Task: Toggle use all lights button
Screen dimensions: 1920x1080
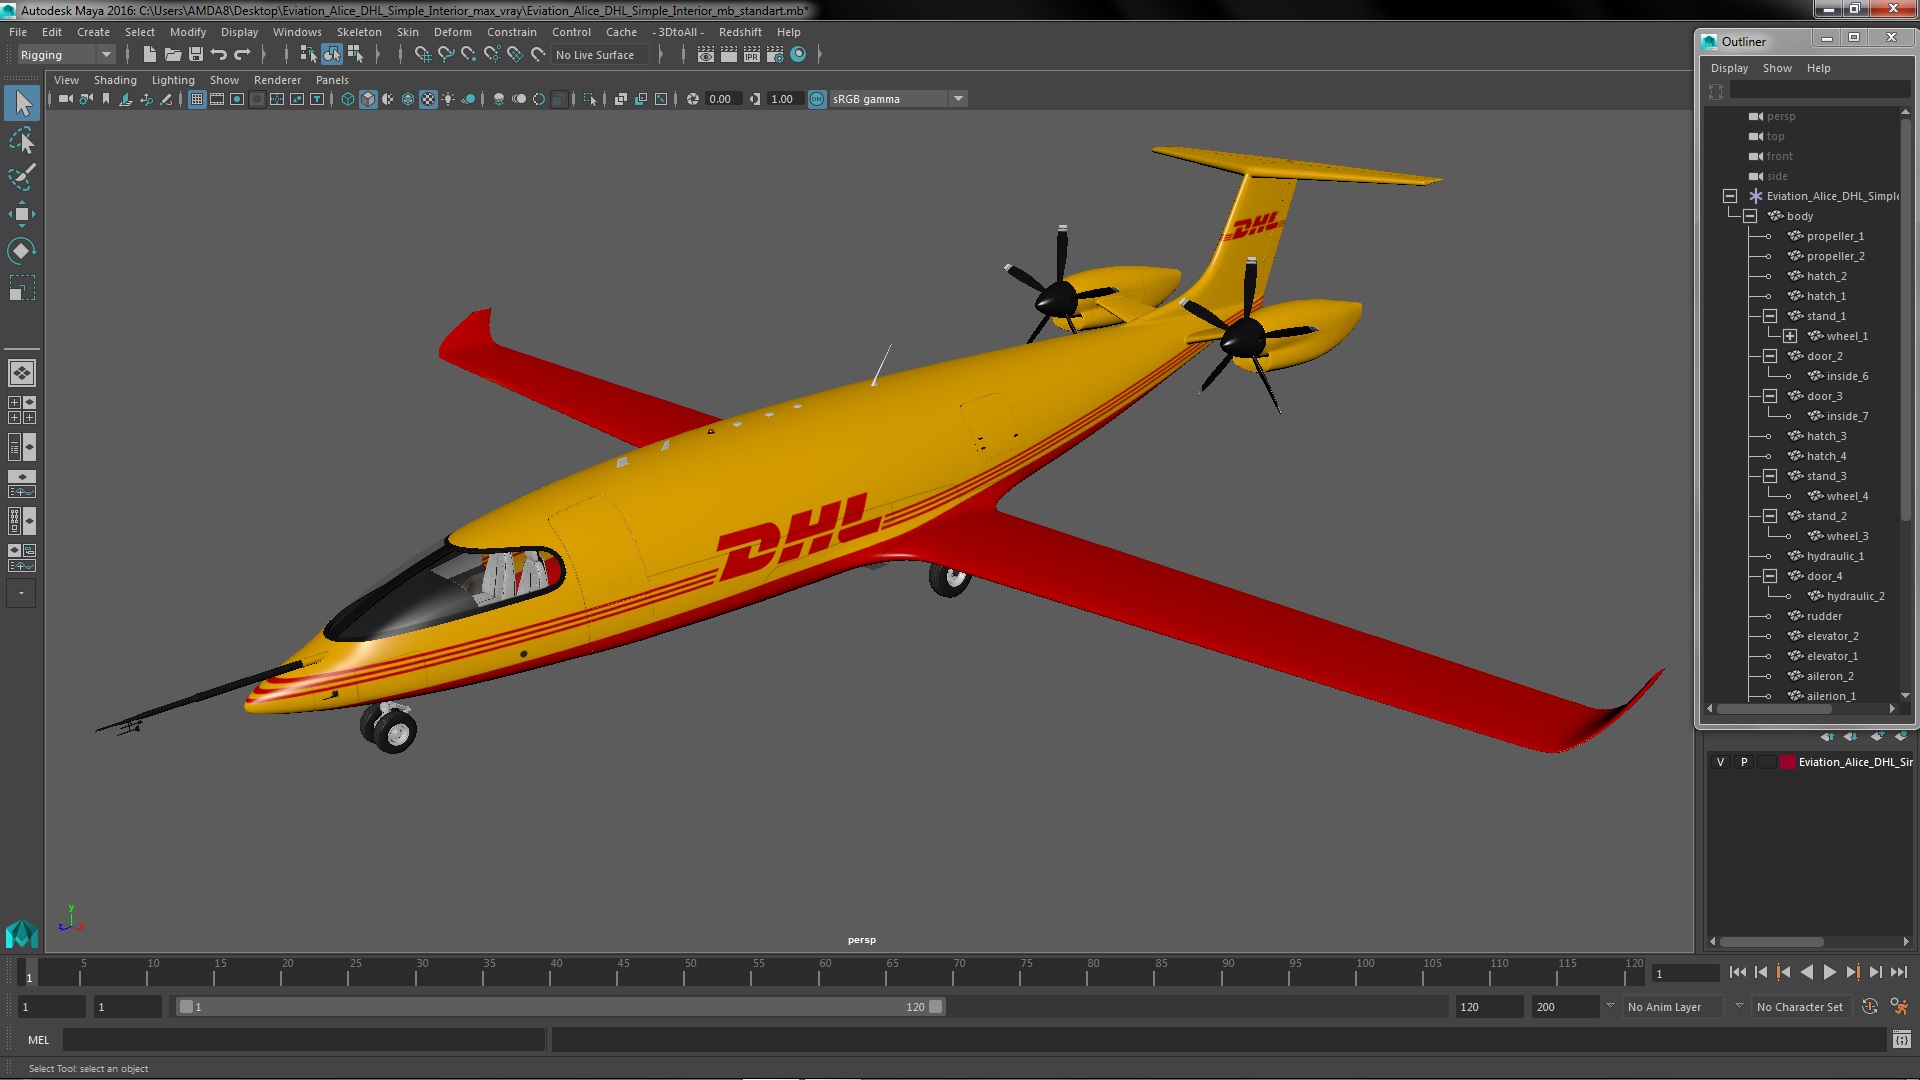Action: [448, 99]
